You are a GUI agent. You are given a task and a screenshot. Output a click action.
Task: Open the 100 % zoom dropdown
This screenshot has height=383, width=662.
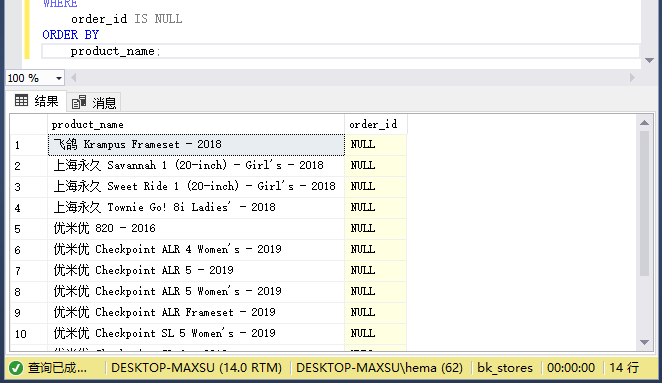pos(58,78)
